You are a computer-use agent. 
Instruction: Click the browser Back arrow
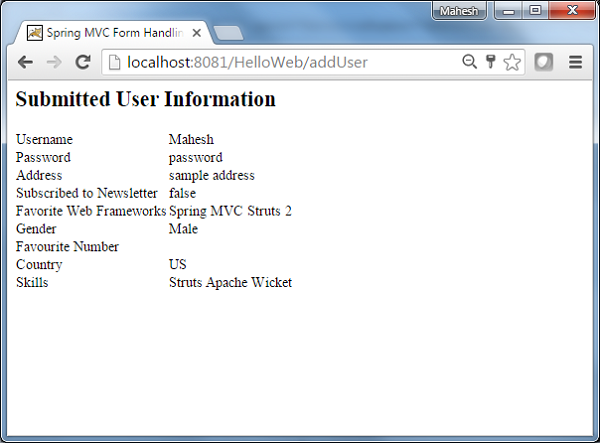pyautogui.click(x=25, y=62)
